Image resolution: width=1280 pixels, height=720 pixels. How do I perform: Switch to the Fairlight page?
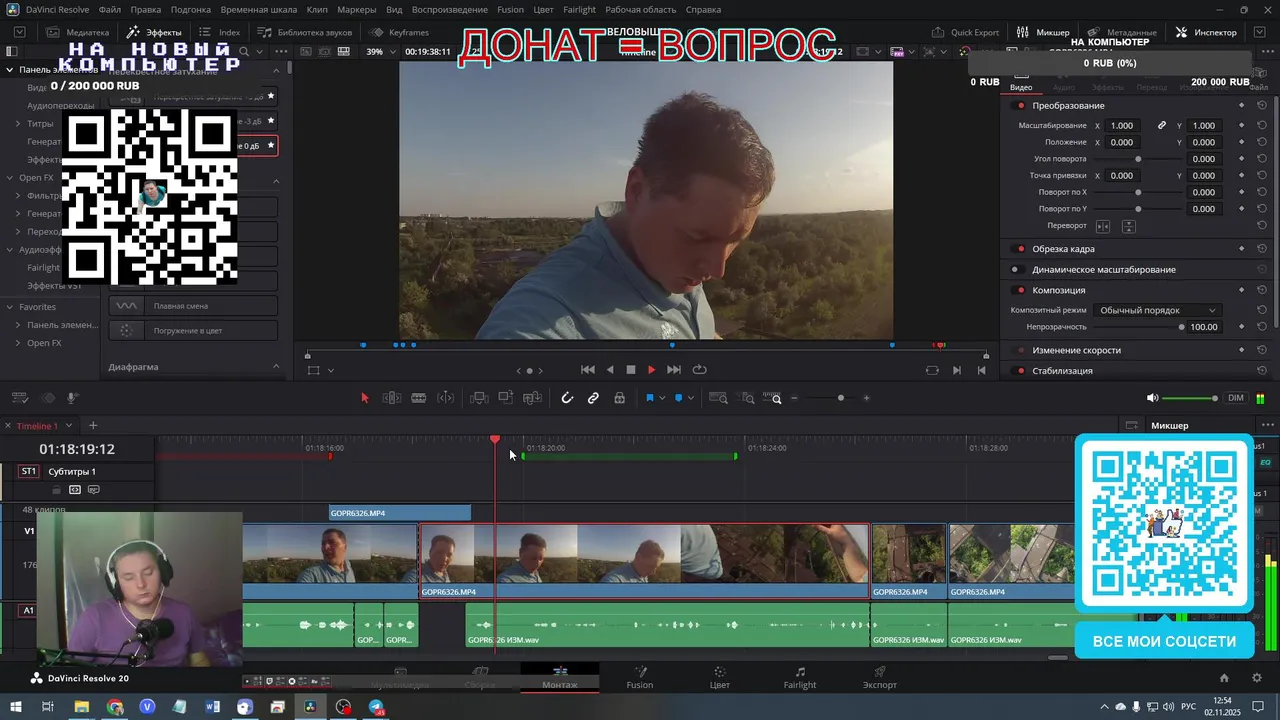800,678
